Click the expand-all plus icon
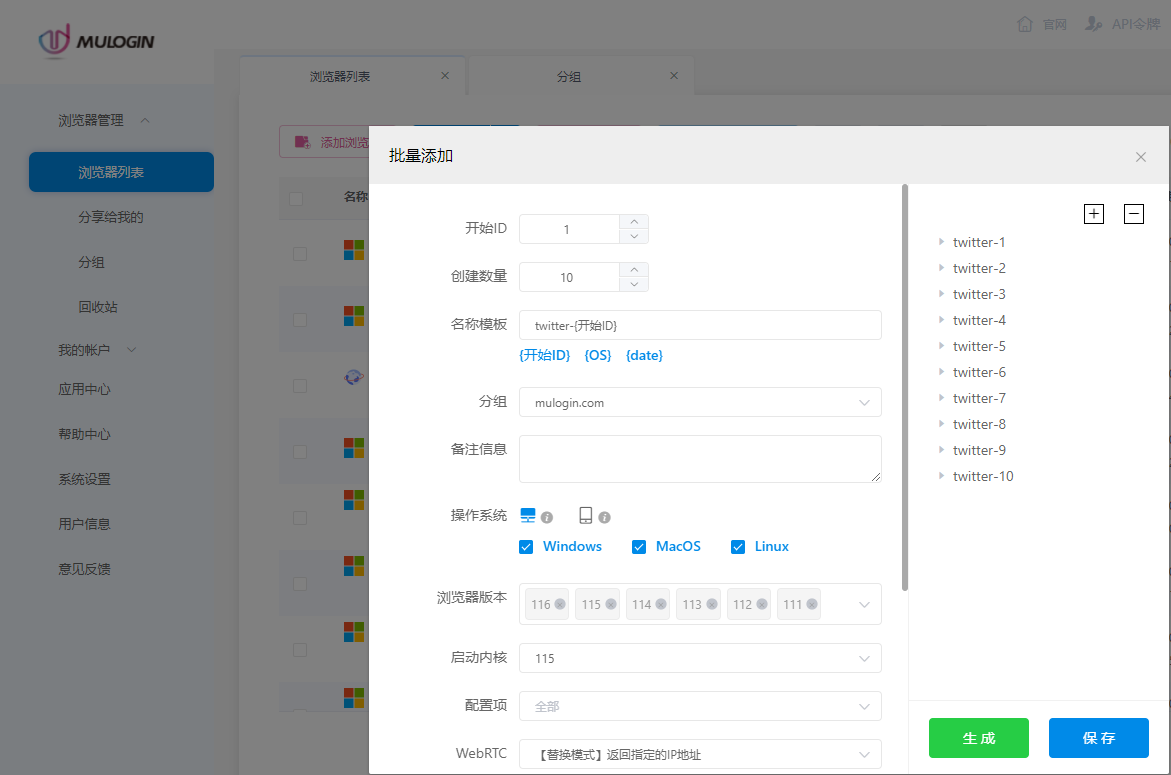 (1094, 214)
